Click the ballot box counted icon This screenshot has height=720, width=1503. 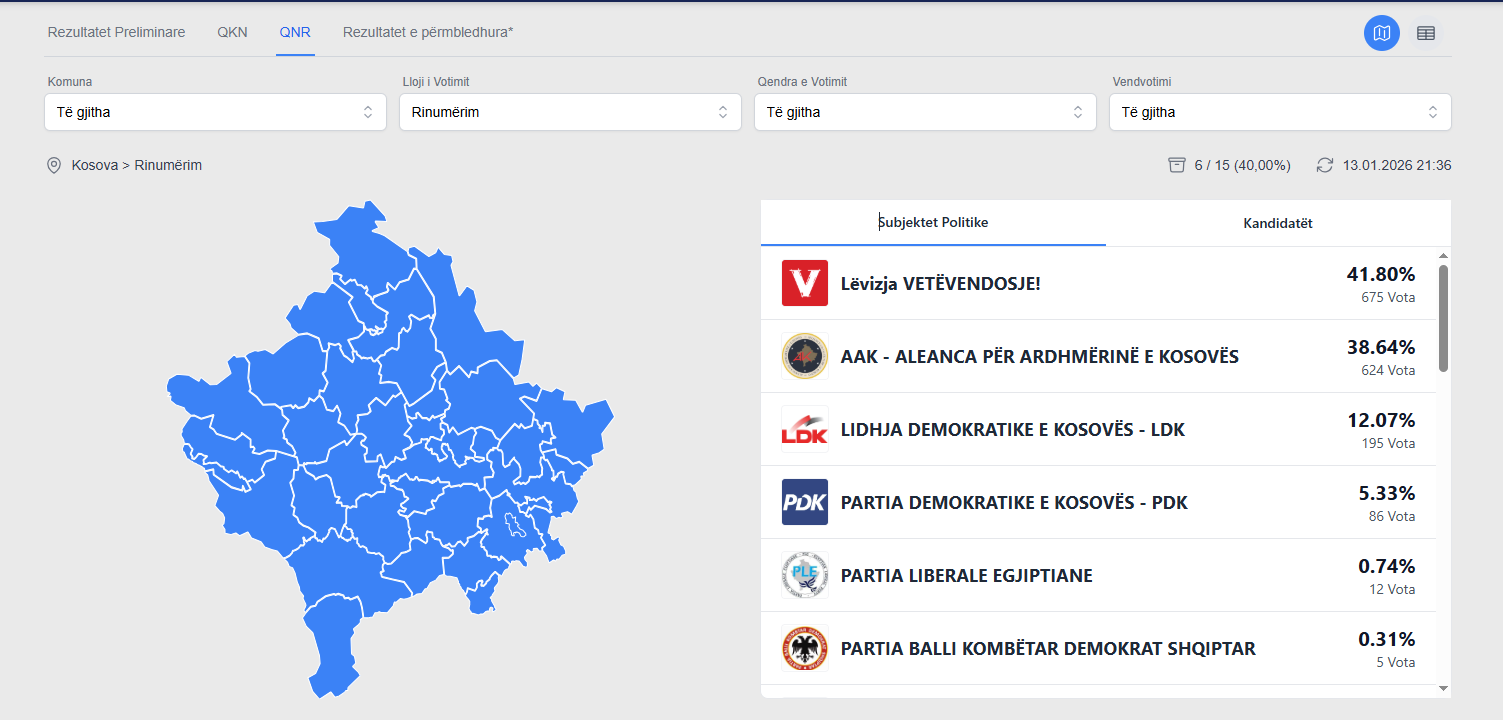(1177, 165)
